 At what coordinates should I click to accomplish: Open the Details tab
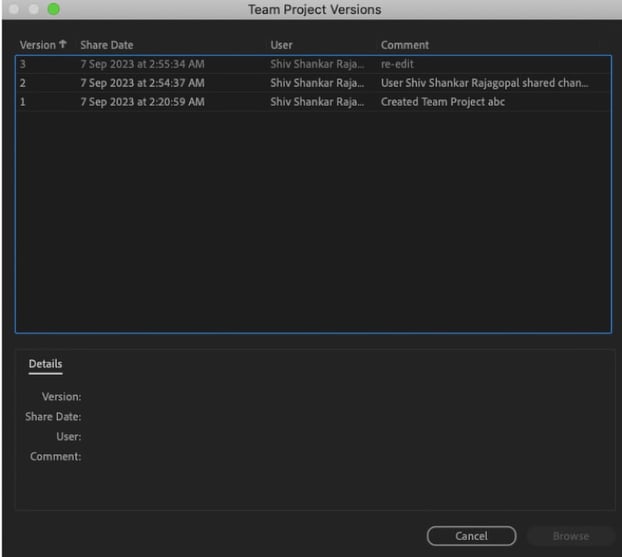click(x=45, y=364)
